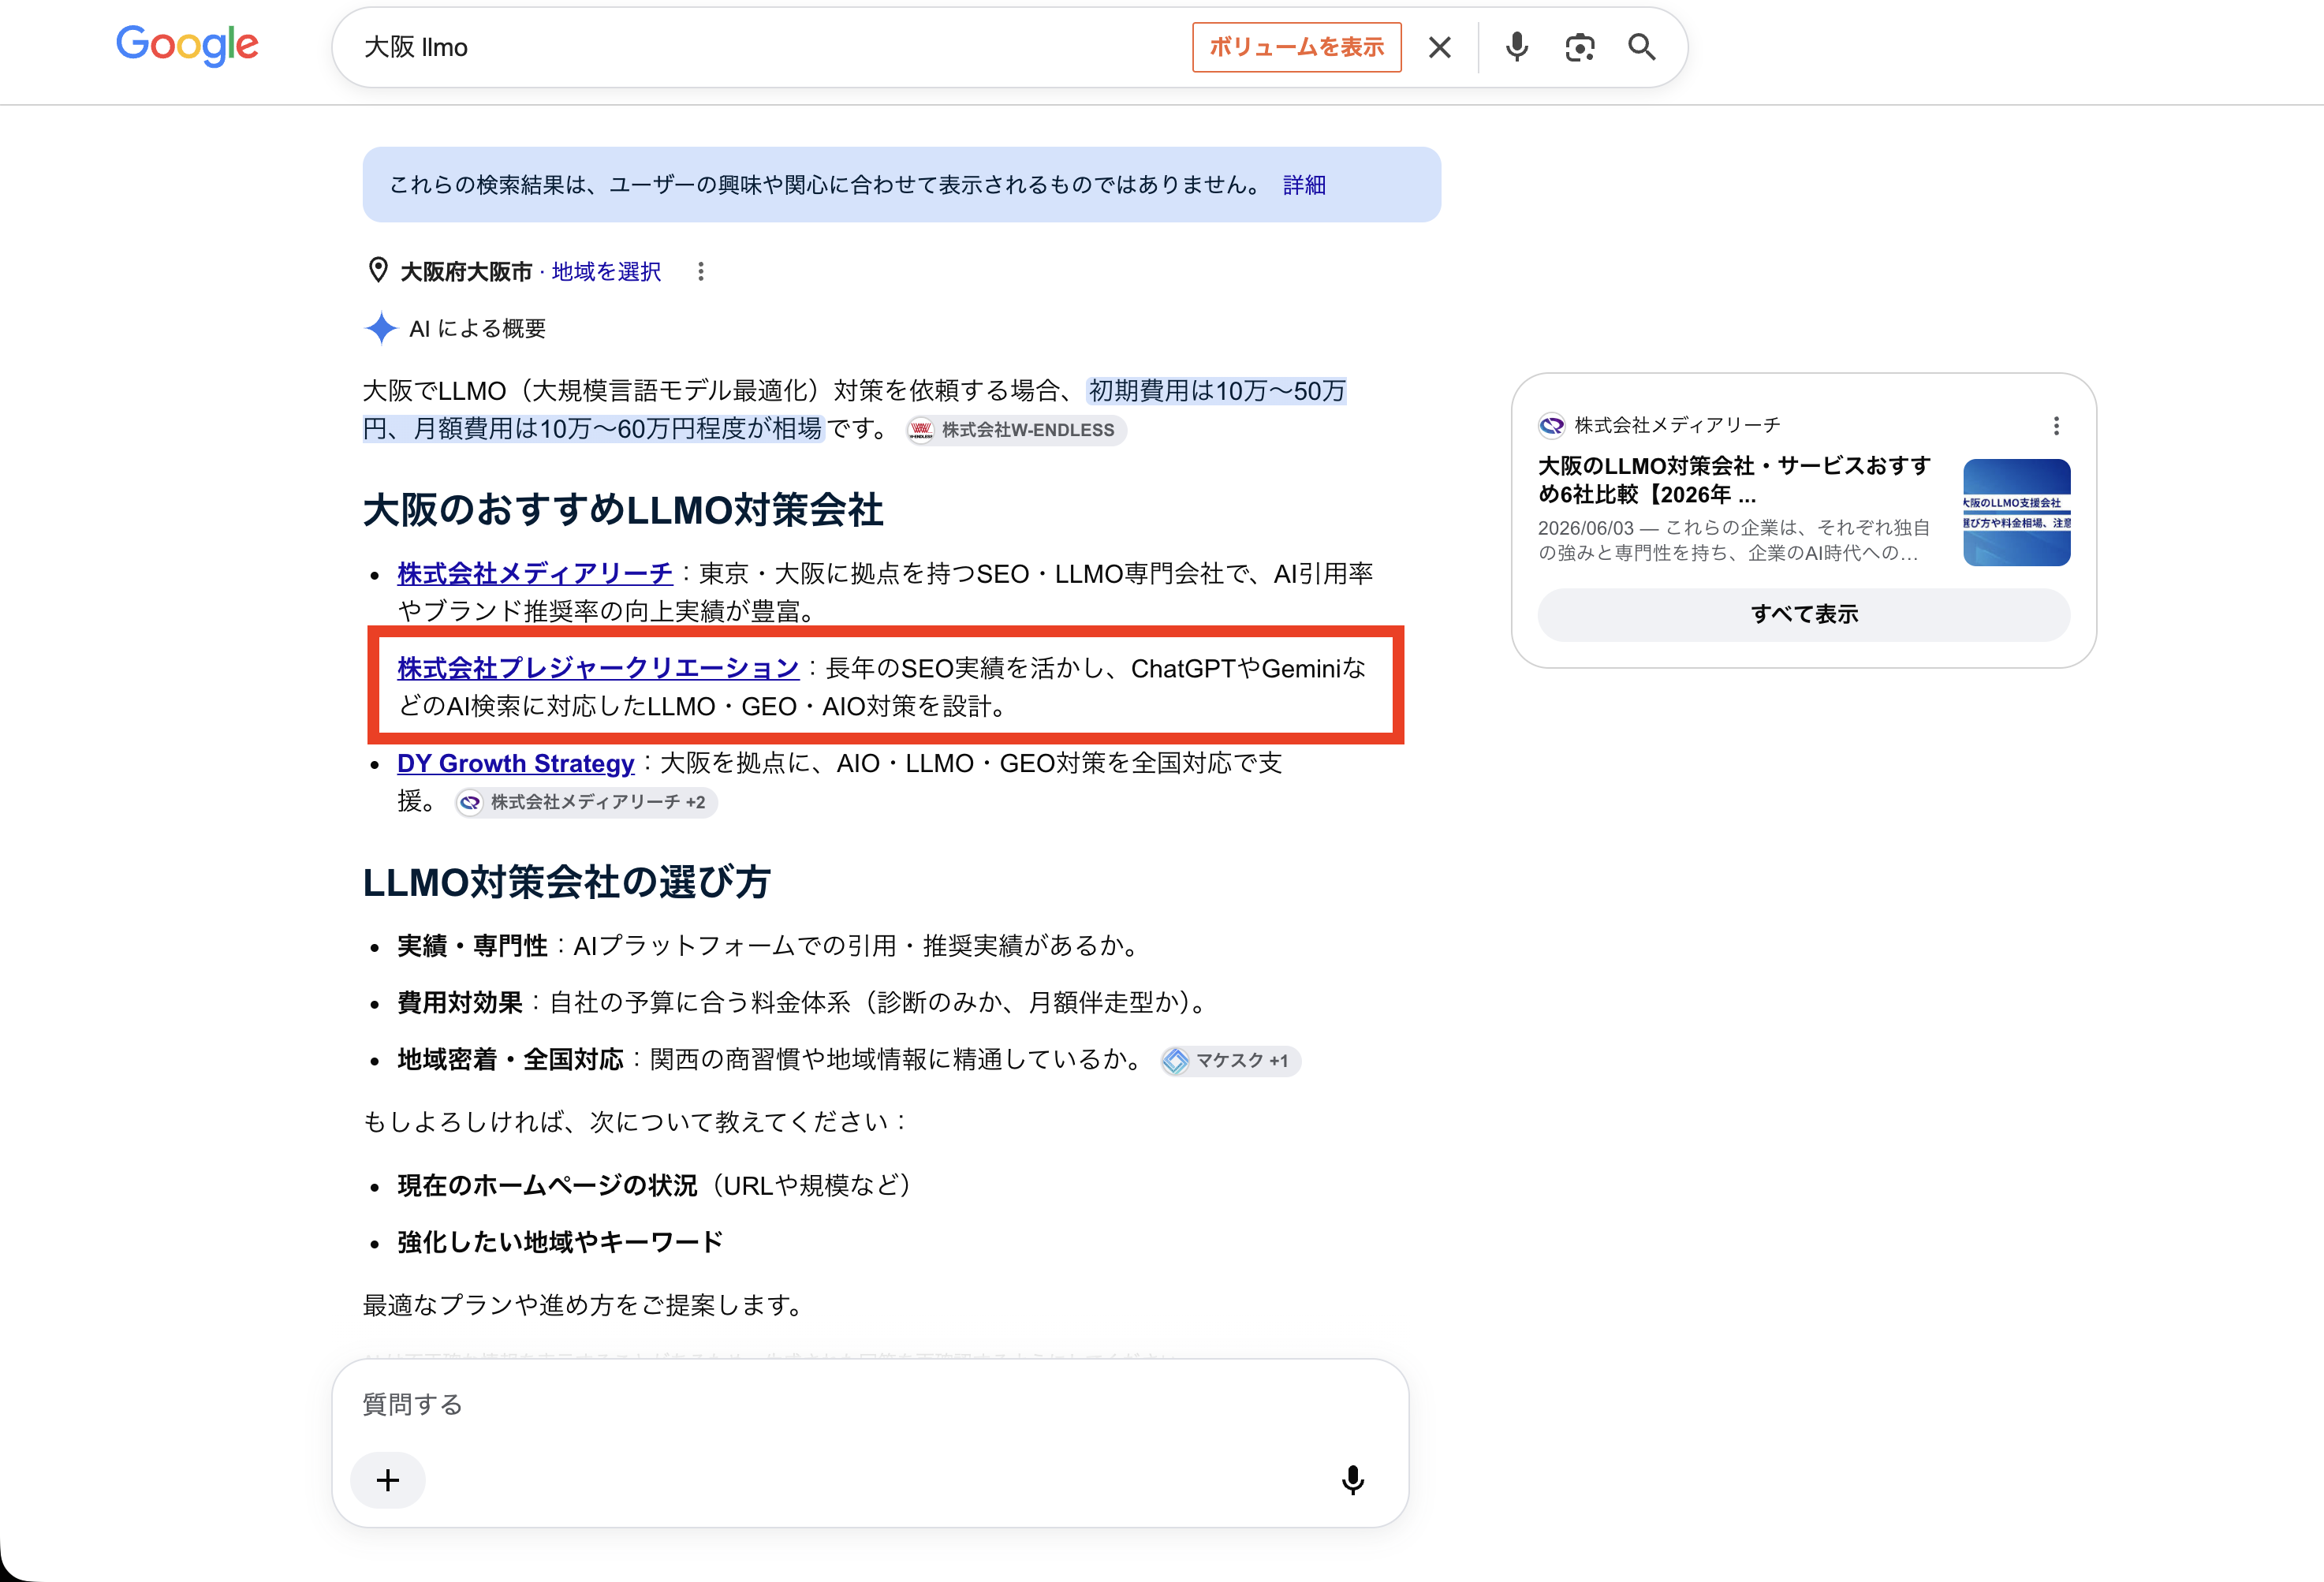Click the text 現在のホームページの状況

(547, 1185)
